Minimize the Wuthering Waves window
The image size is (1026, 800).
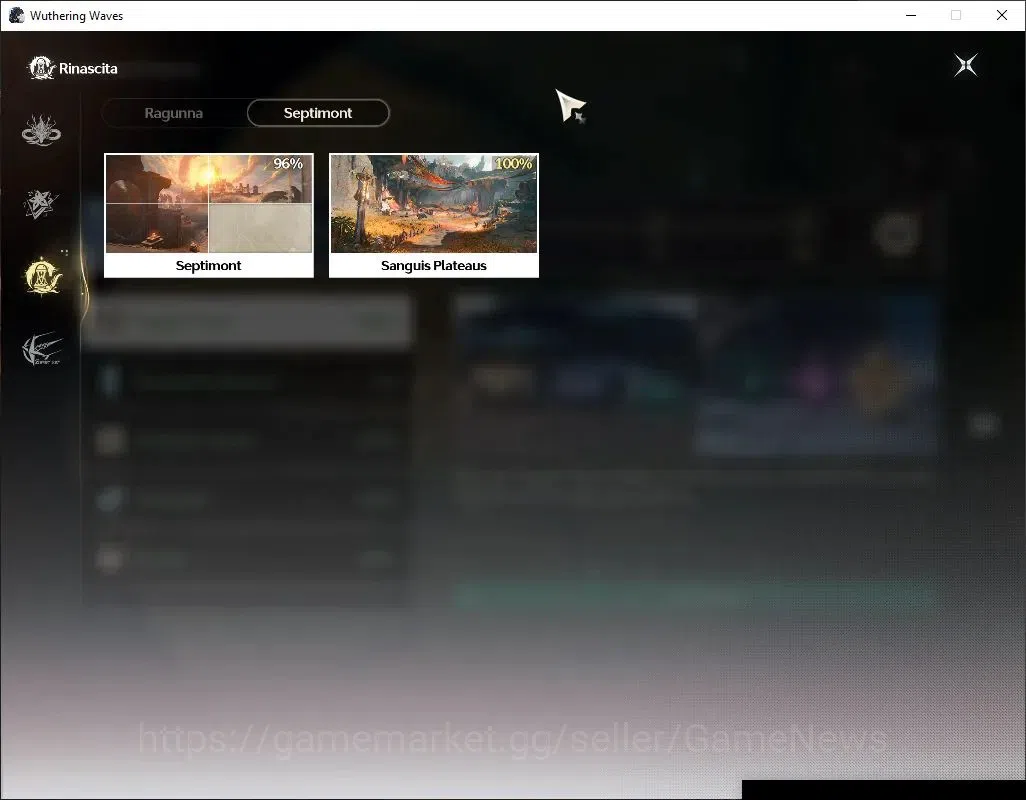click(911, 15)
